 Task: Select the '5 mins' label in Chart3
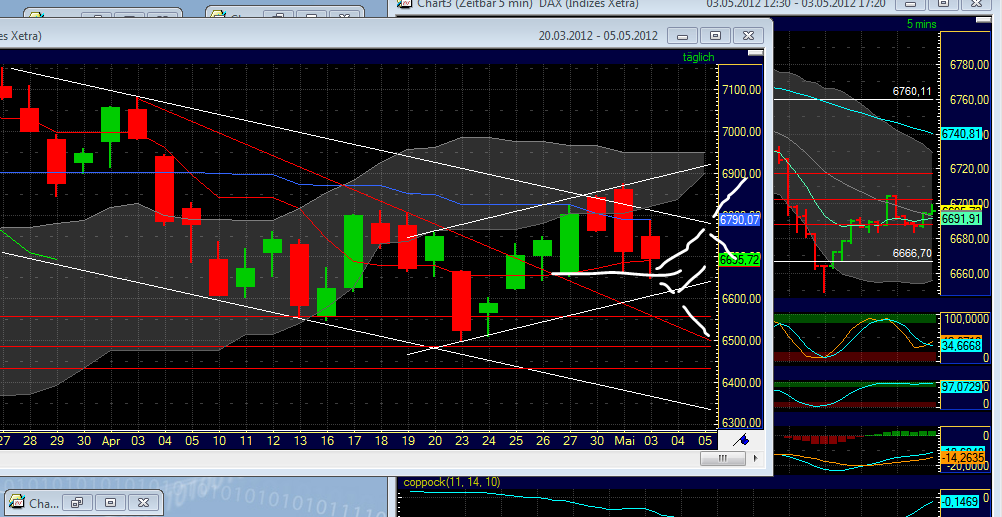[921, 24]
